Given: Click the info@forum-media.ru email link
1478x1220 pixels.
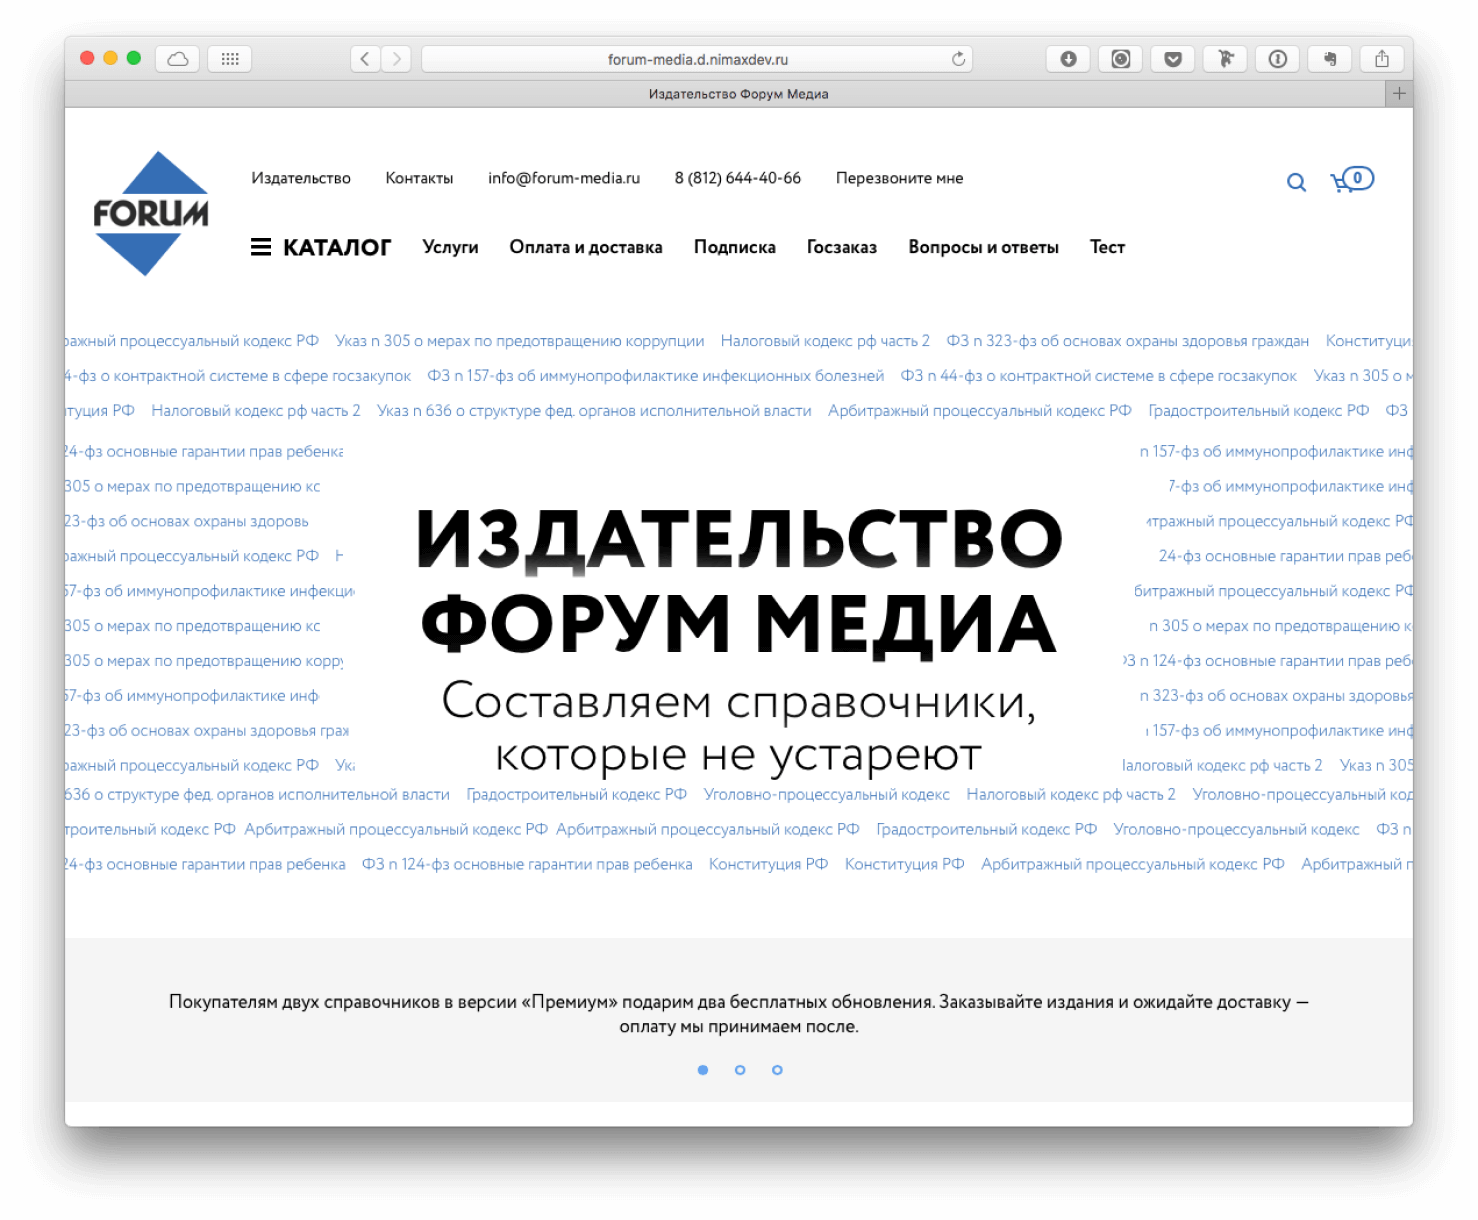Looking at the screenshot, I should click(564, 178).
